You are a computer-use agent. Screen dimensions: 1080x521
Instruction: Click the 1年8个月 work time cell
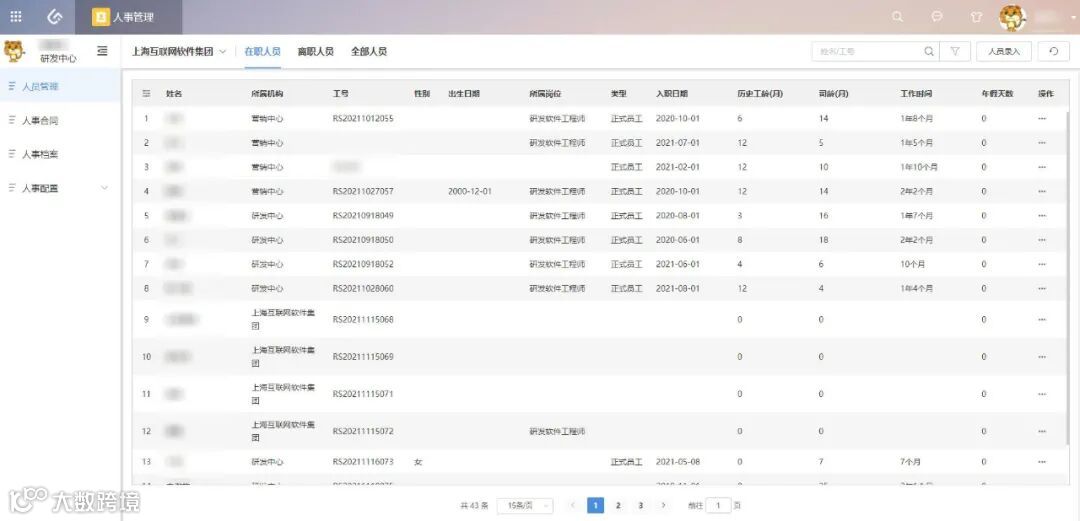pyautogui.click(x=916, y=119)
